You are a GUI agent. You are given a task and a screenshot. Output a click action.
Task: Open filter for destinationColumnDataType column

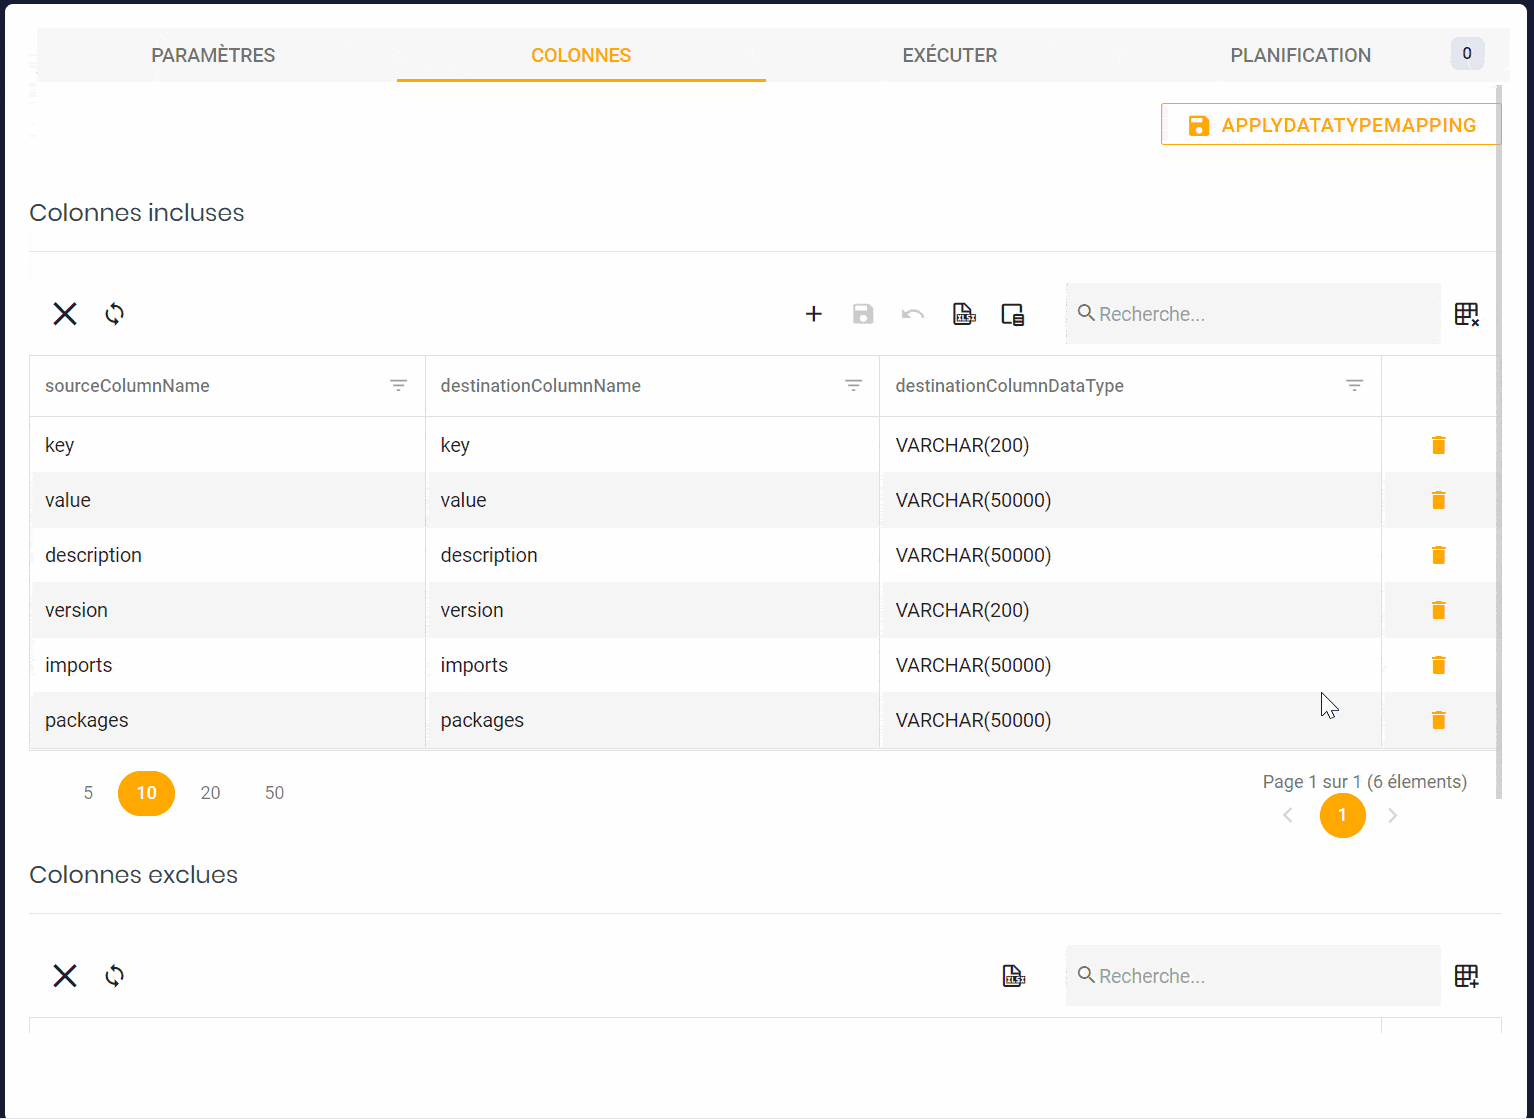click(x=1355, y=386)
